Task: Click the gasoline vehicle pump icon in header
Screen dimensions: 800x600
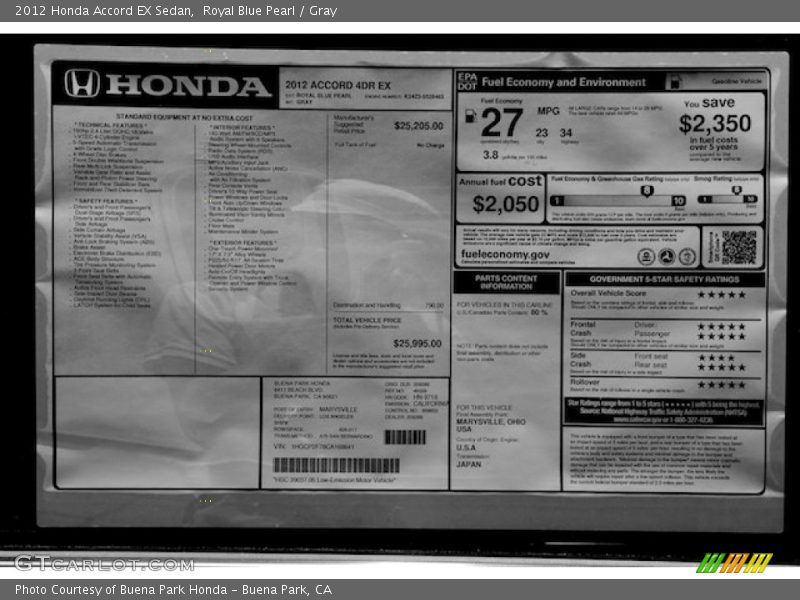Action: pos(675,82)
